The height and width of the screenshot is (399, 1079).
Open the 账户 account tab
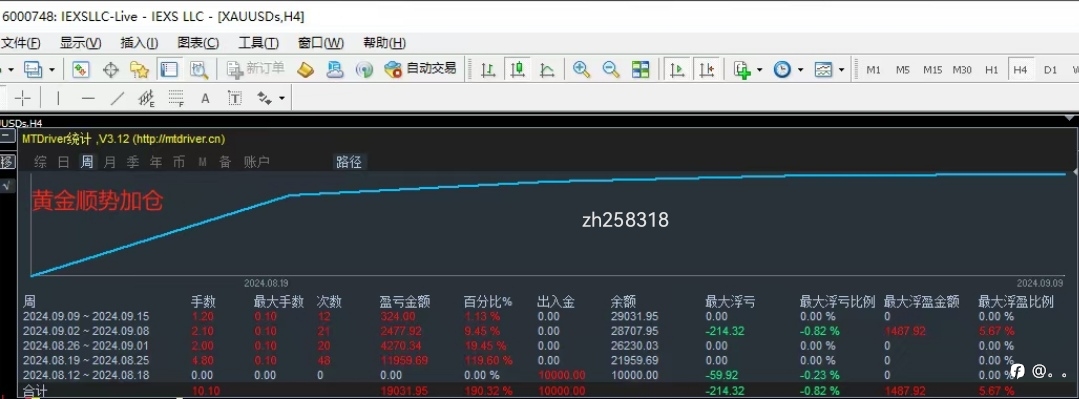pyautogui.click(x=257, y=162)
